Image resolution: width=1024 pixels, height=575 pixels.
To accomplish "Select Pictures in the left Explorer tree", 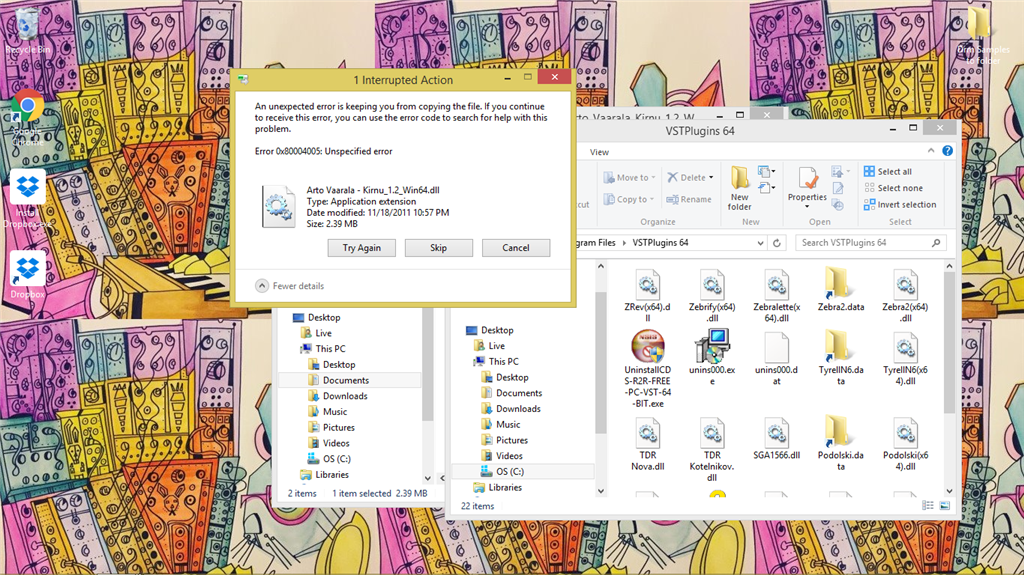I will 330,427.
